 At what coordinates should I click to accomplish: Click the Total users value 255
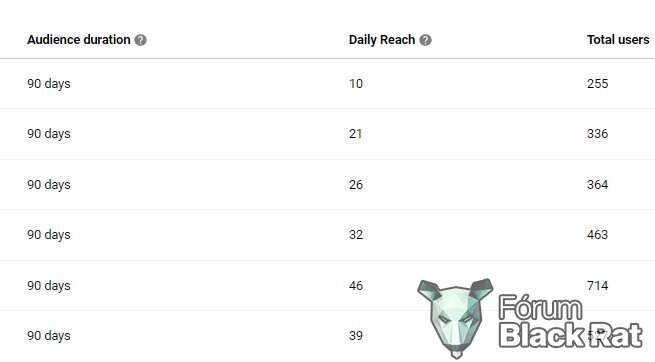point(597,84)
